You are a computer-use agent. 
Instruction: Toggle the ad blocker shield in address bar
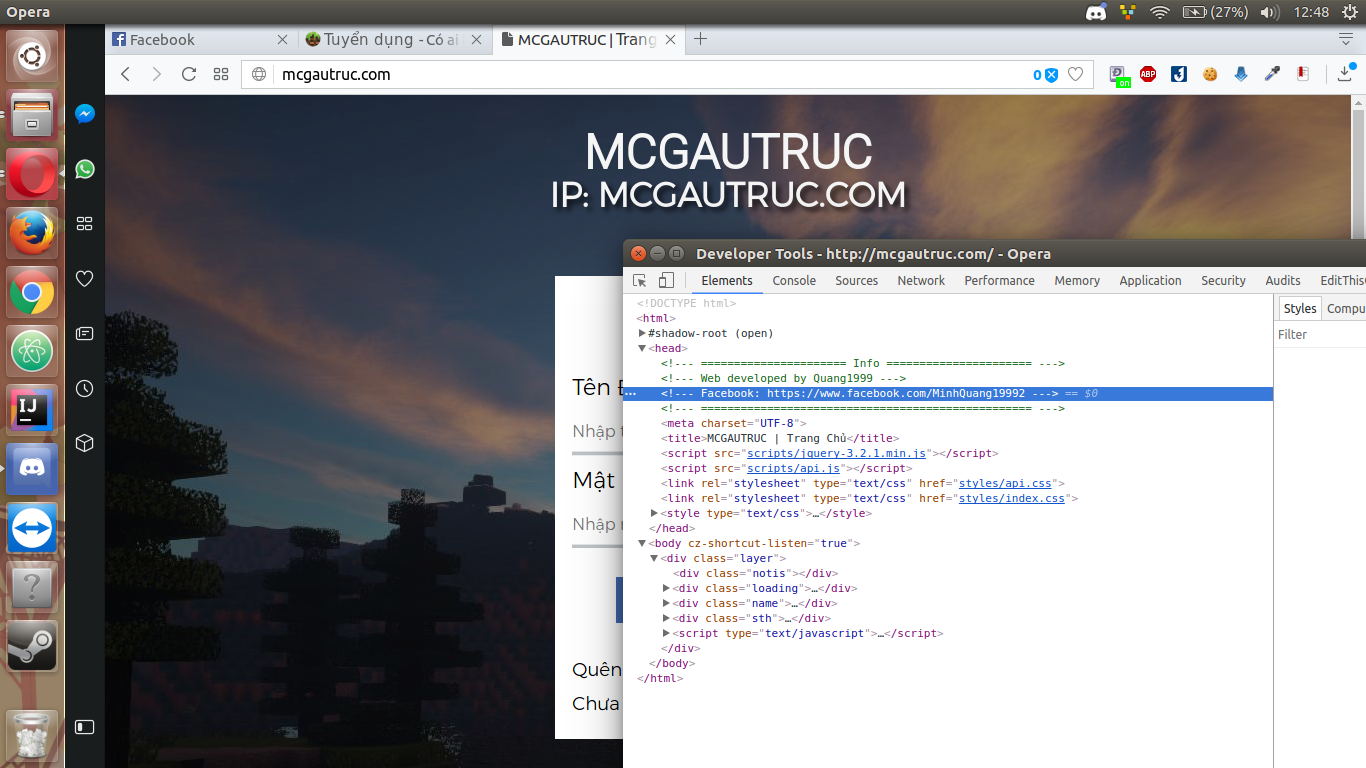point(1051,74)
